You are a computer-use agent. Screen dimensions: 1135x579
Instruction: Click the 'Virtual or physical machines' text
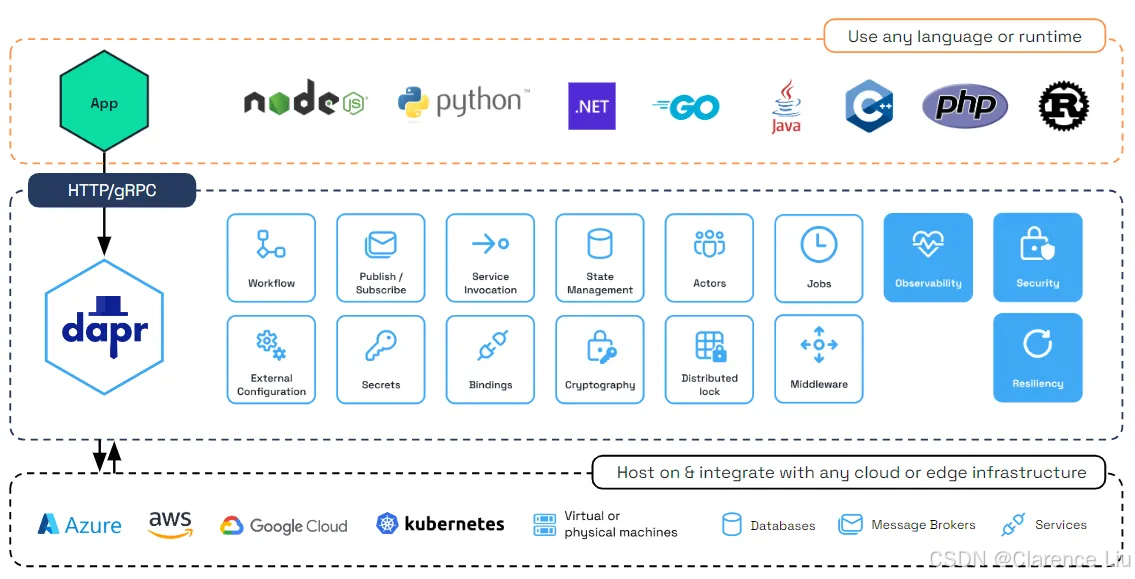[621, 524]
